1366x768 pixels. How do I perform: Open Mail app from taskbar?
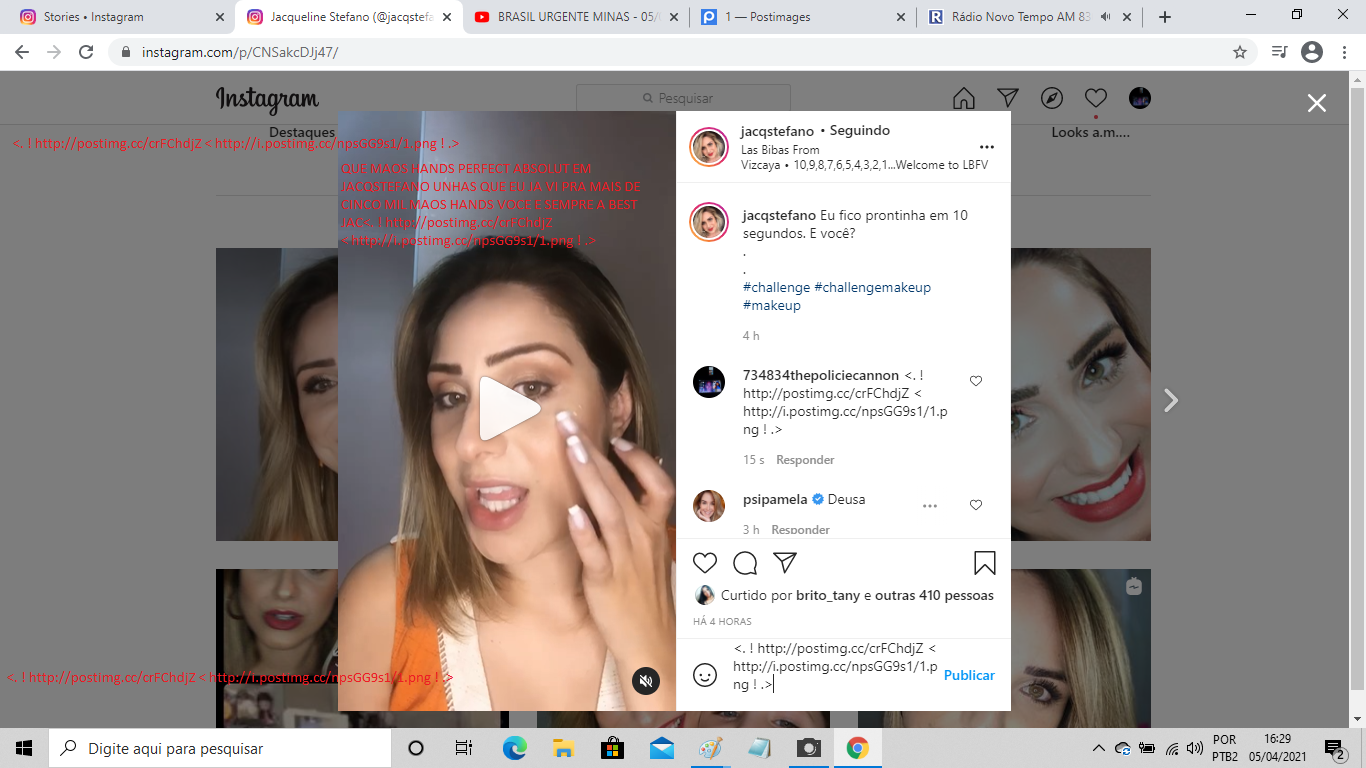point(661,748)
